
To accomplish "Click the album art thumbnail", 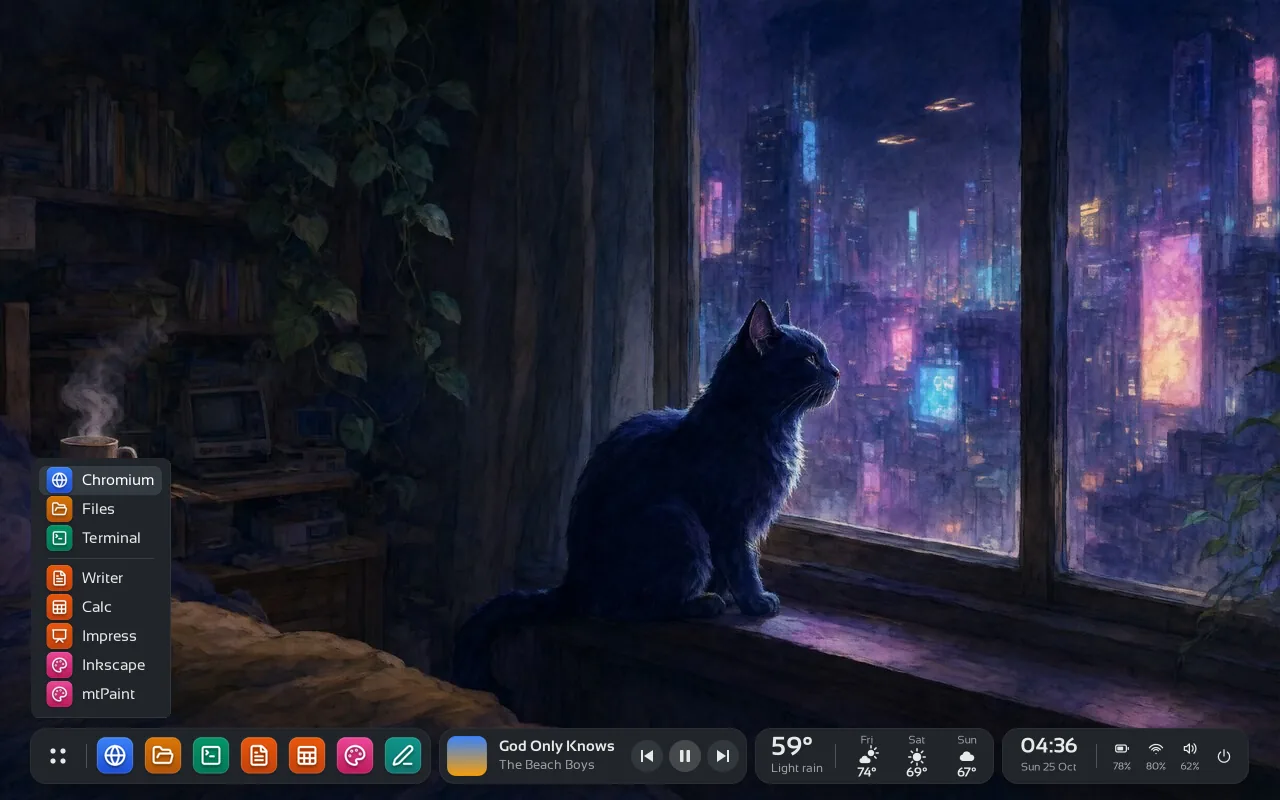I will [467, 756].
